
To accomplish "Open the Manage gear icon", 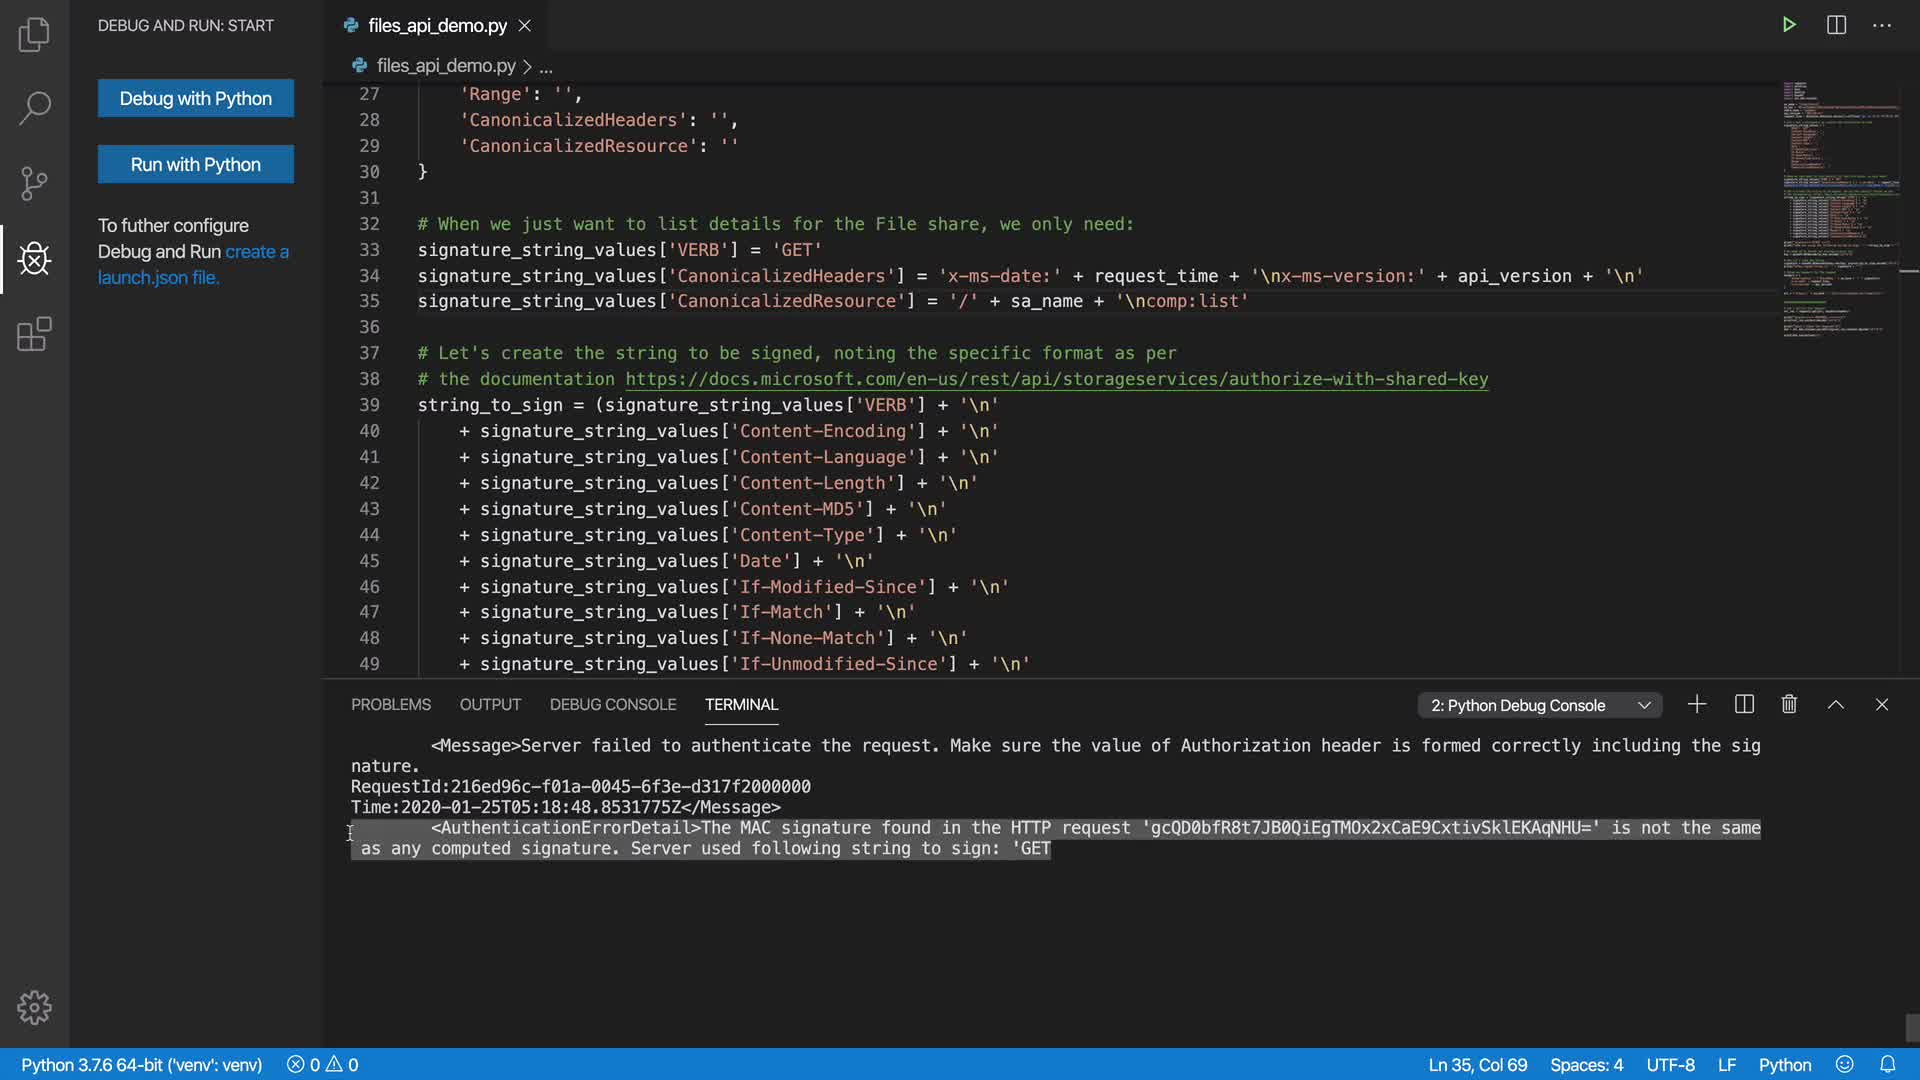I will pyautogui.click(x=34, y=1007).
